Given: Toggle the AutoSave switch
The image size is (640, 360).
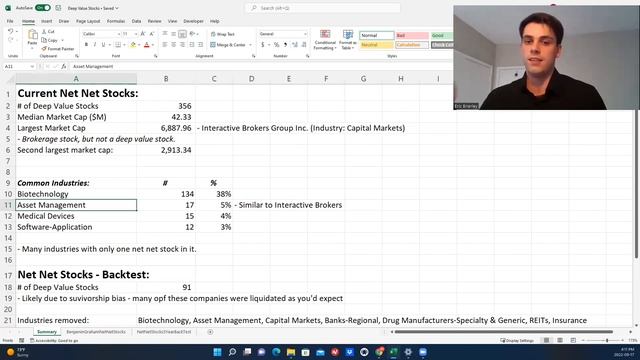Looking at the screenshot, I should coord(42,8).
